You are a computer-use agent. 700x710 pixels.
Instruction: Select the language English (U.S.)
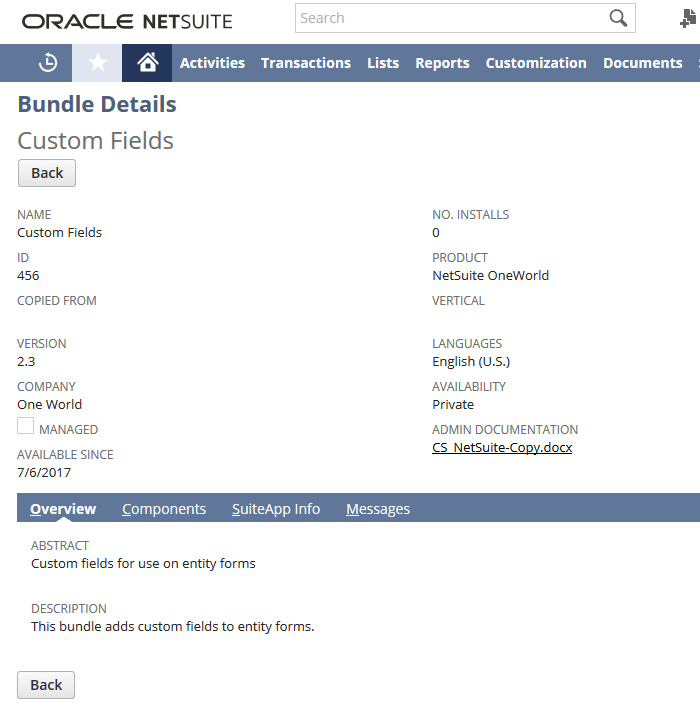[471, 361]
